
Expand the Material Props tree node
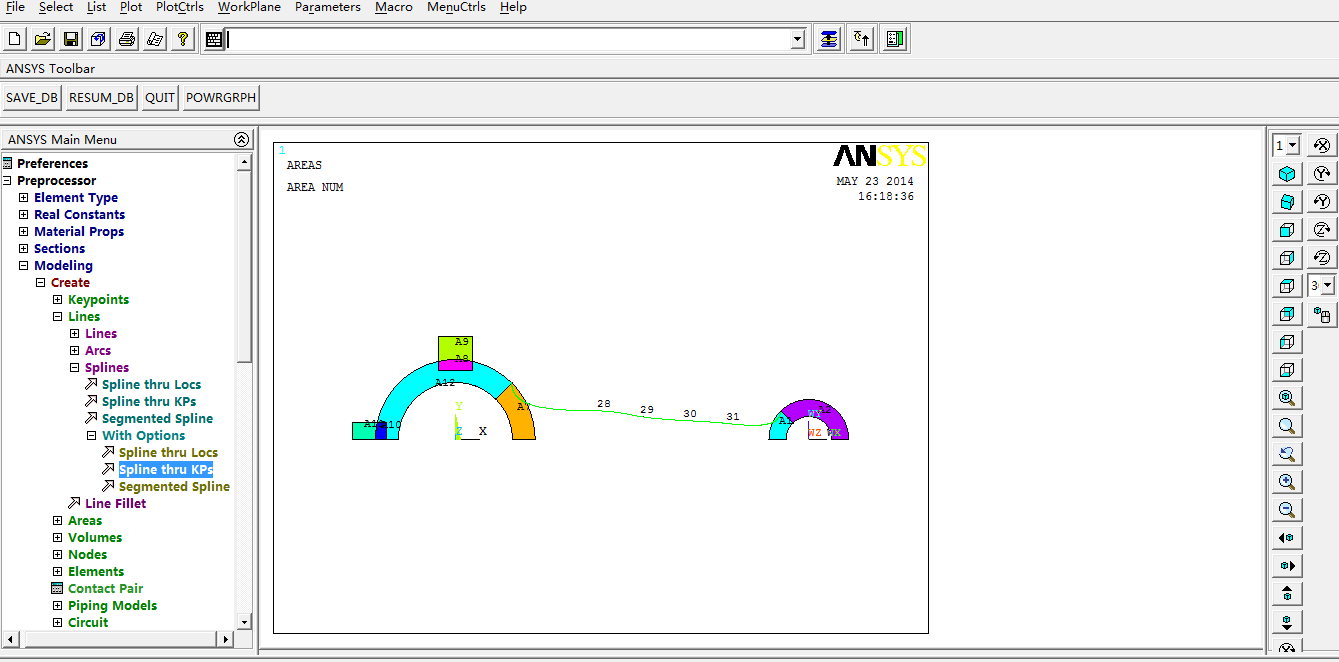click(x=24, y=232)
